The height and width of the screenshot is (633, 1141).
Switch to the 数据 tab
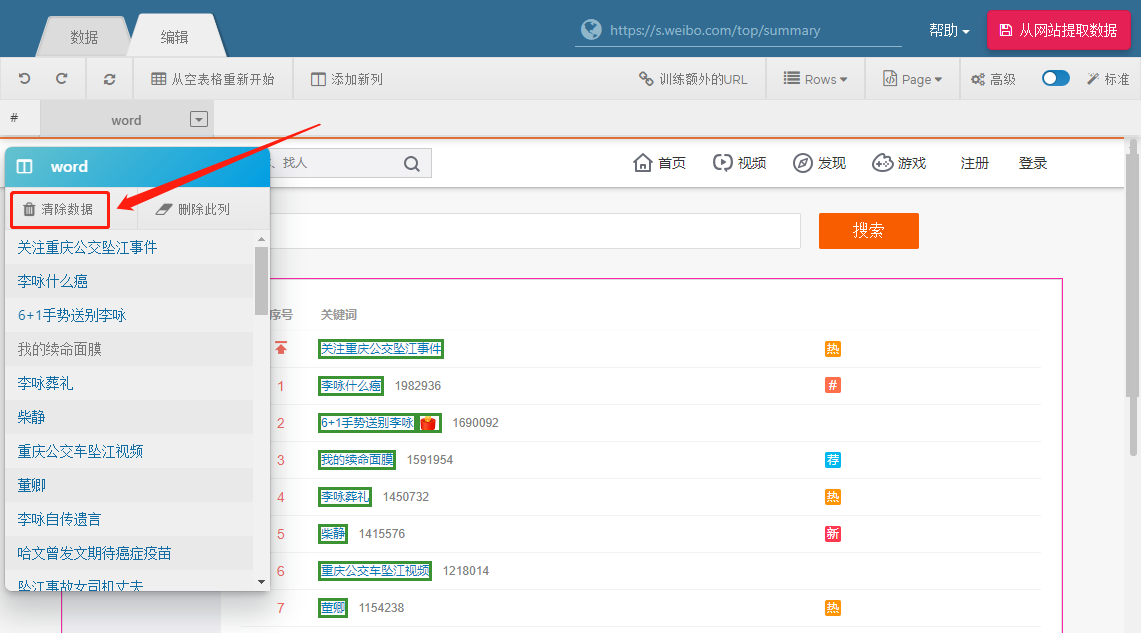pos(84,37)
